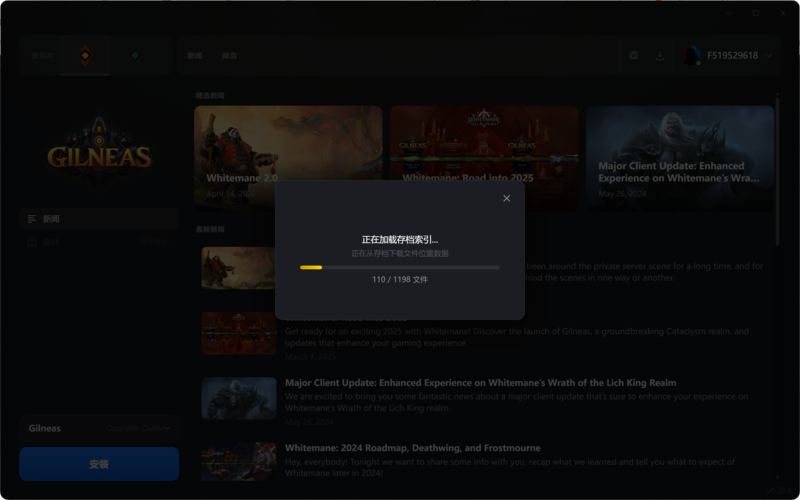
Task: Select 插件 in the left sidebar
Action: pos(99,242)
